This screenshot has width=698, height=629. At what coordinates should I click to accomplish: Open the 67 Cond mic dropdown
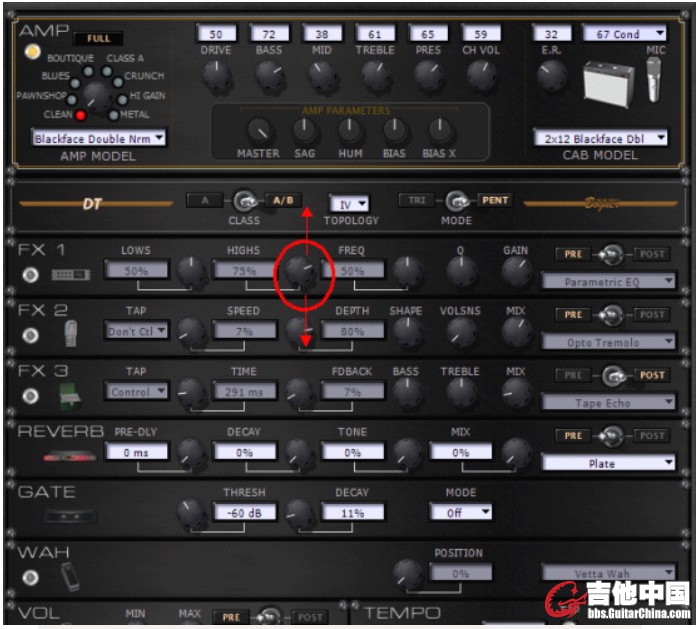(x=624, y=34)
